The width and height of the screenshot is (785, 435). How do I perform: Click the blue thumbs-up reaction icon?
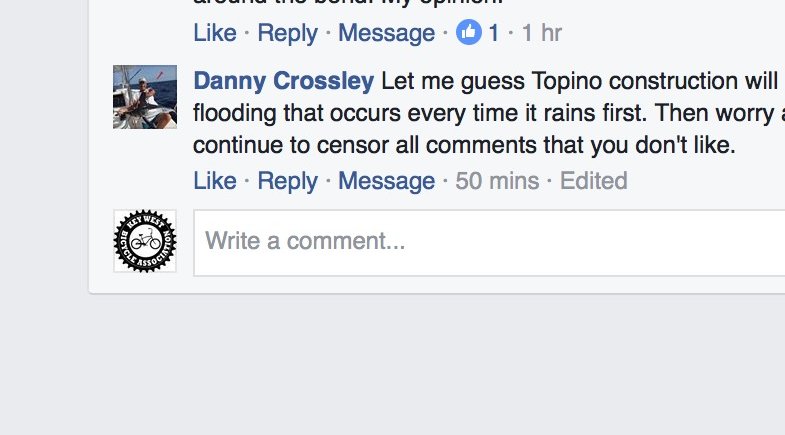click(469, 33)
